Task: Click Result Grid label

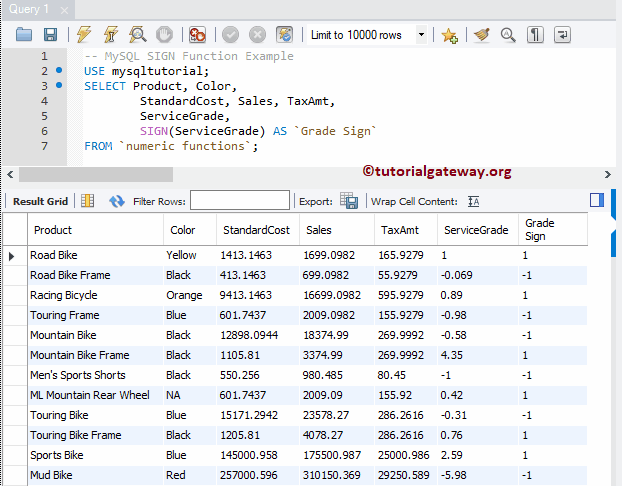Action: [40, 201]
